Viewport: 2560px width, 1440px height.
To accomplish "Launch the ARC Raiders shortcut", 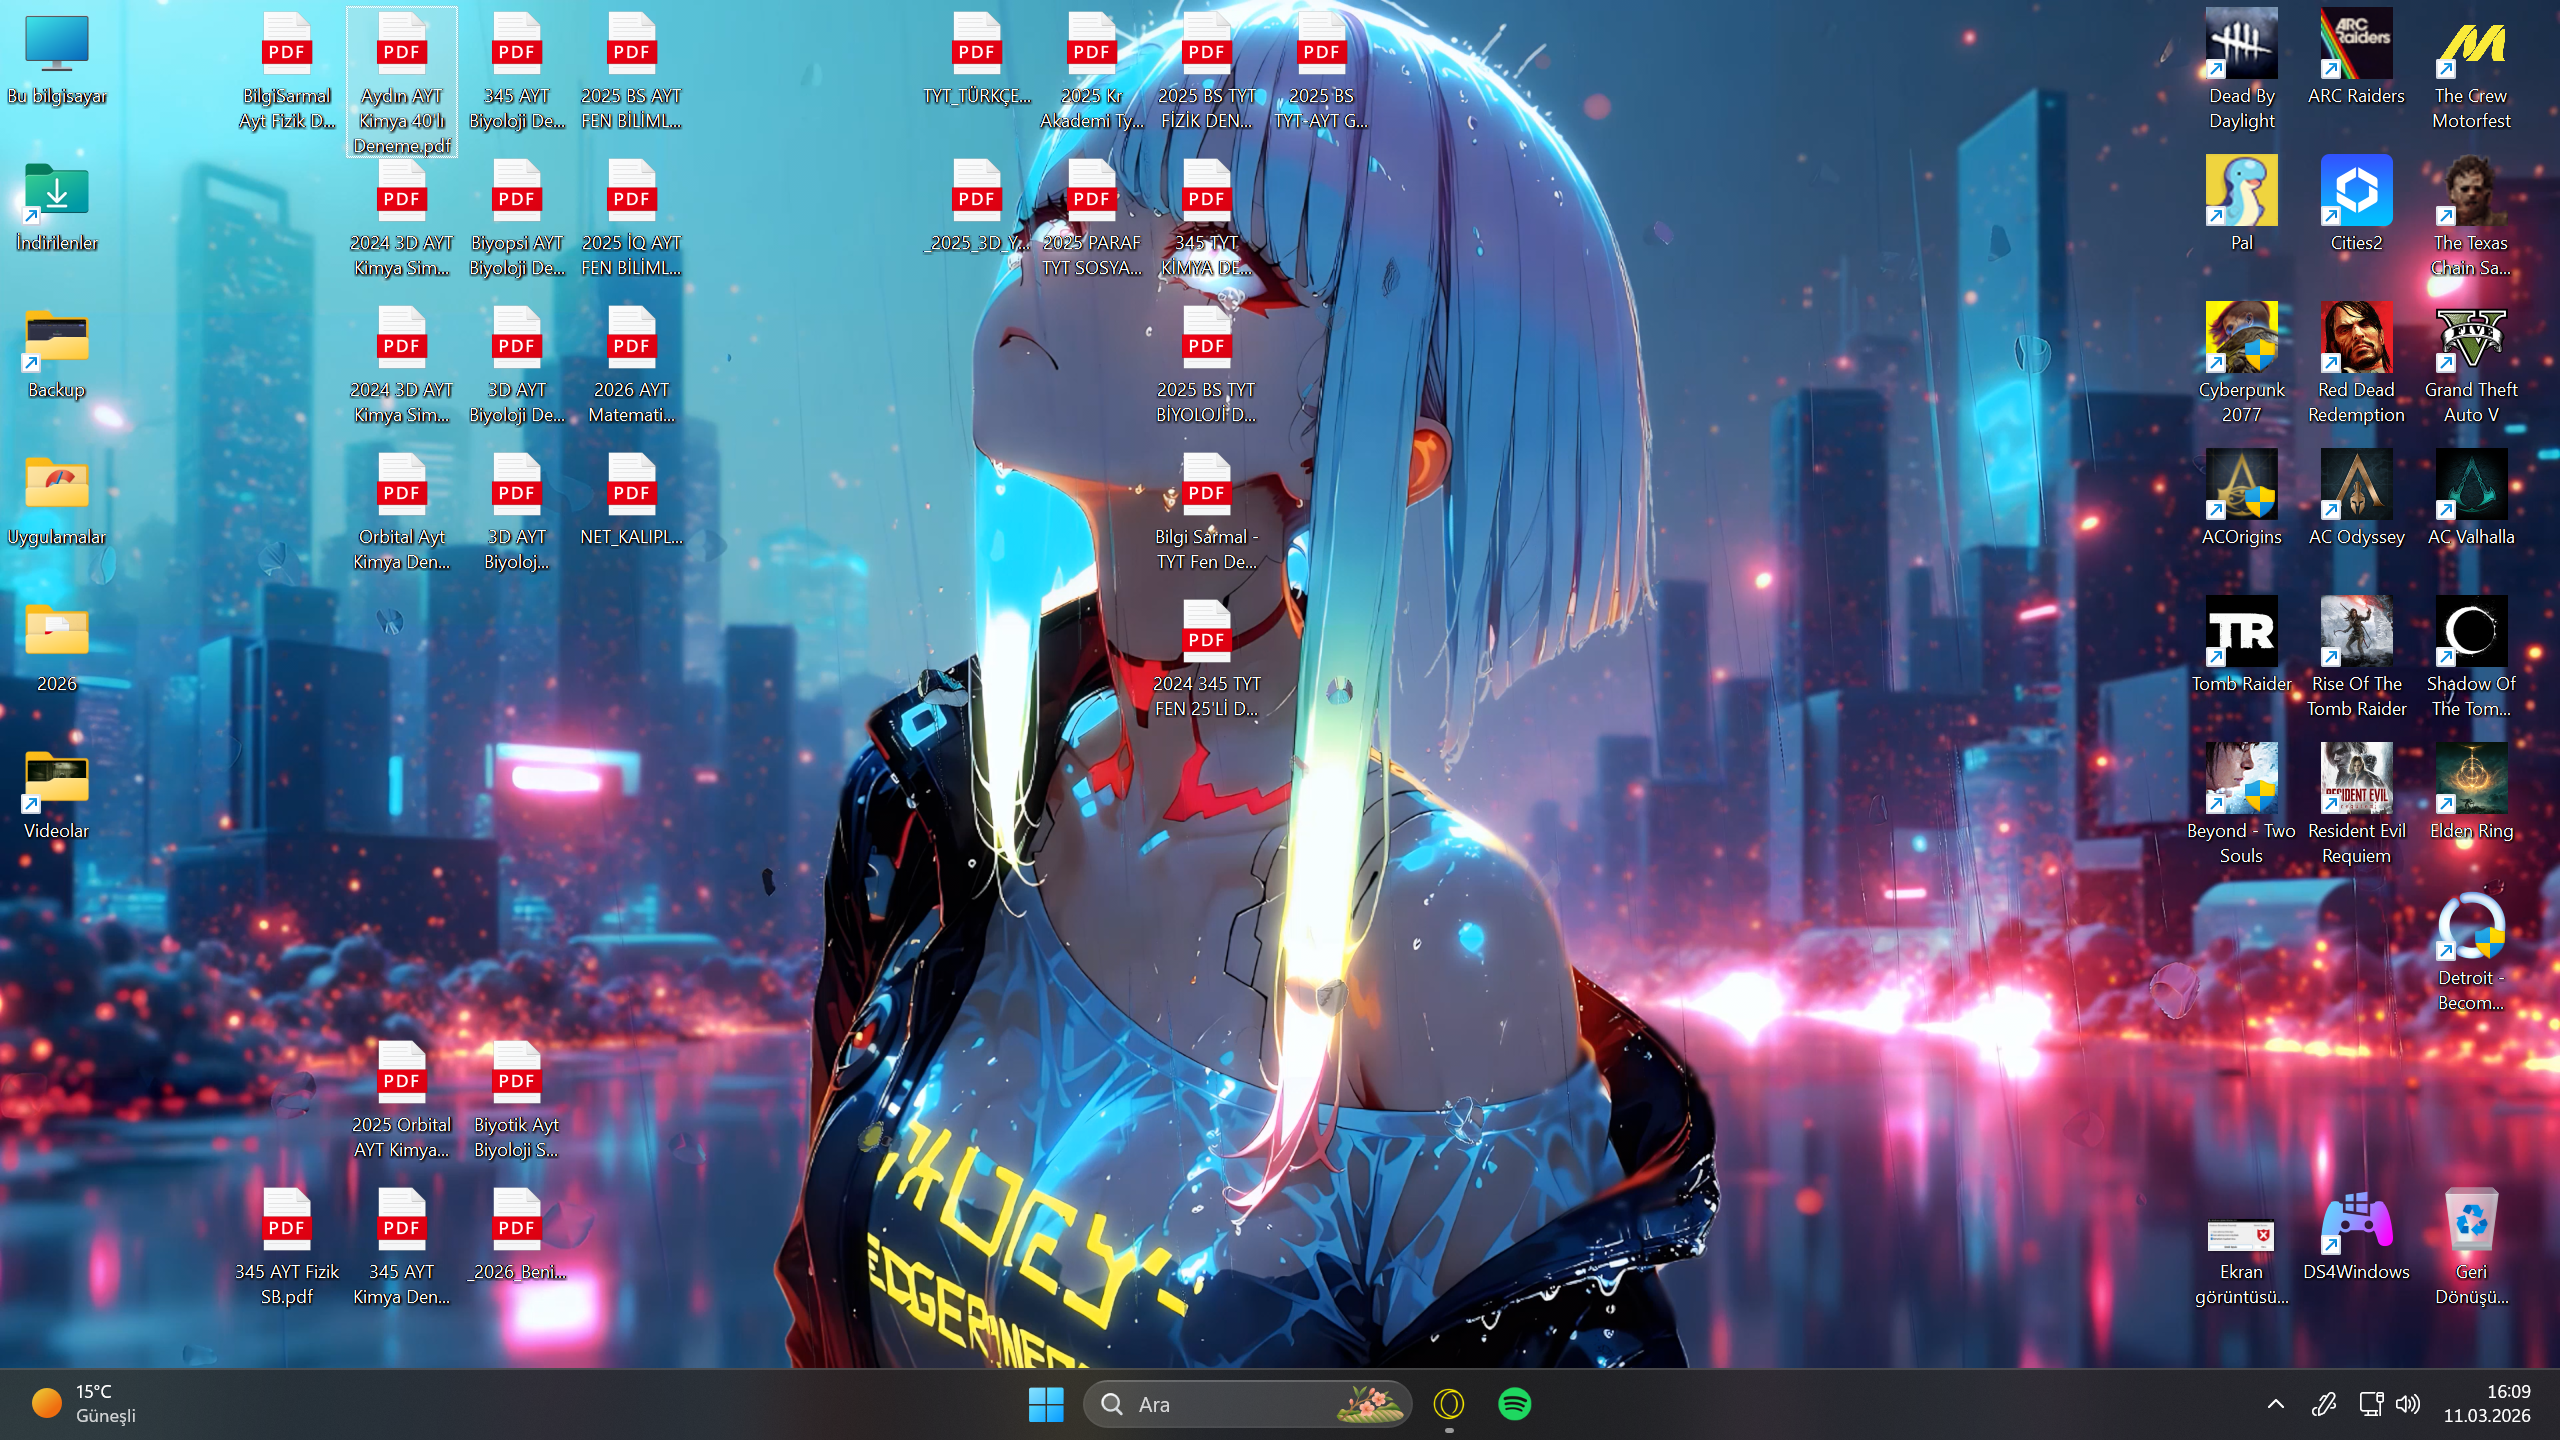I will pos(2356,58).
